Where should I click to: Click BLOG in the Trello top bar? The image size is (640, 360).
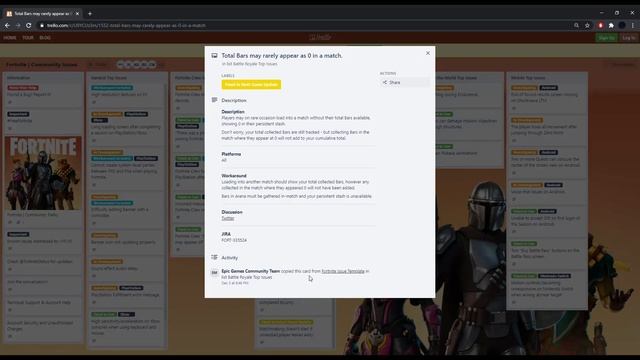[x=45, y=38]
